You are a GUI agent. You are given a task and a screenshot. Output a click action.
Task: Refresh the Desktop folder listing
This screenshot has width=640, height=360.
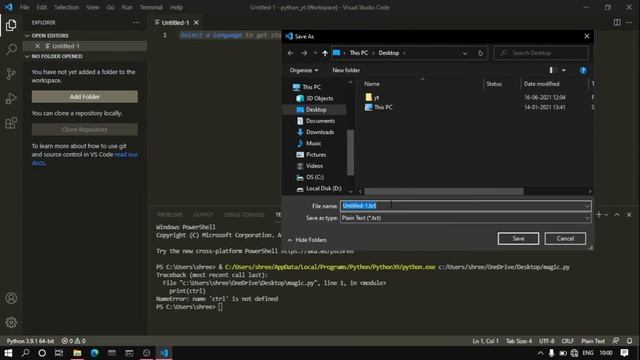coord(480,53)
